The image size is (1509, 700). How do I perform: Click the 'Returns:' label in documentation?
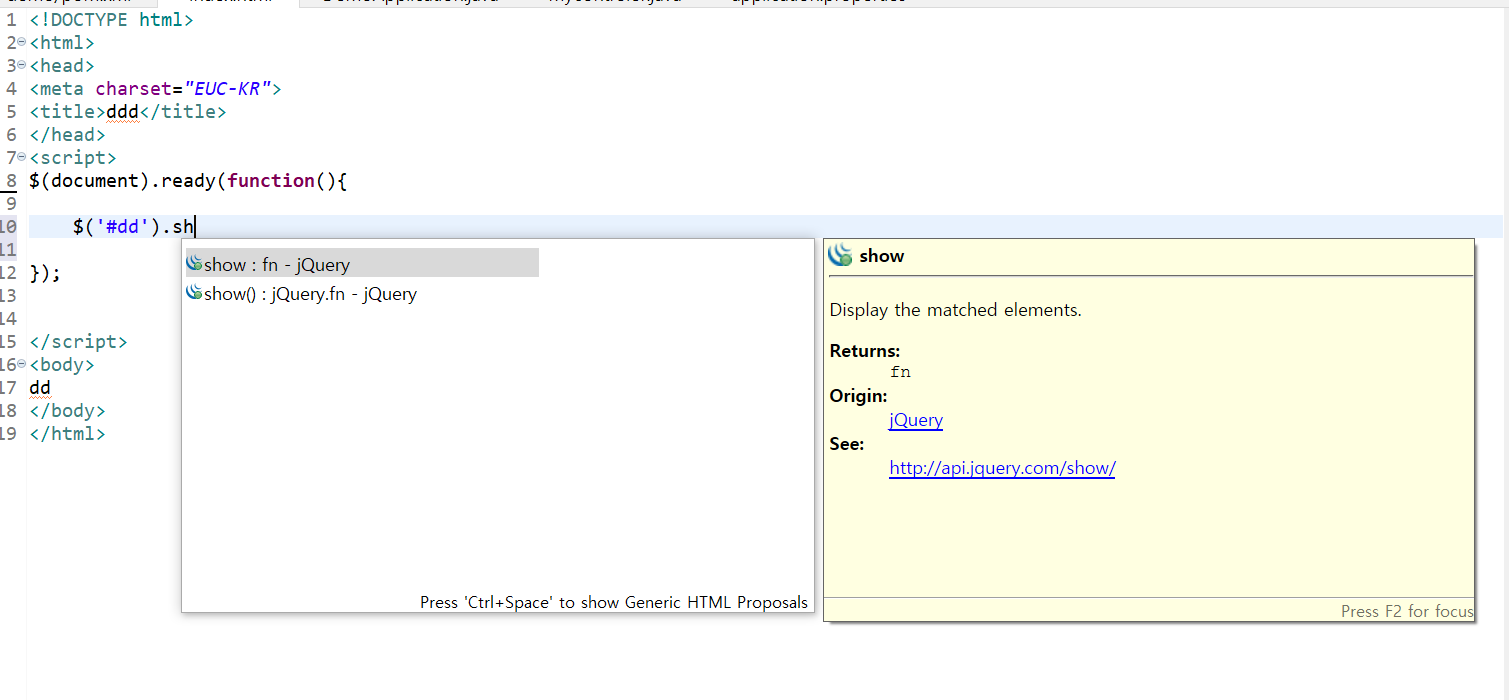[865, 351]
